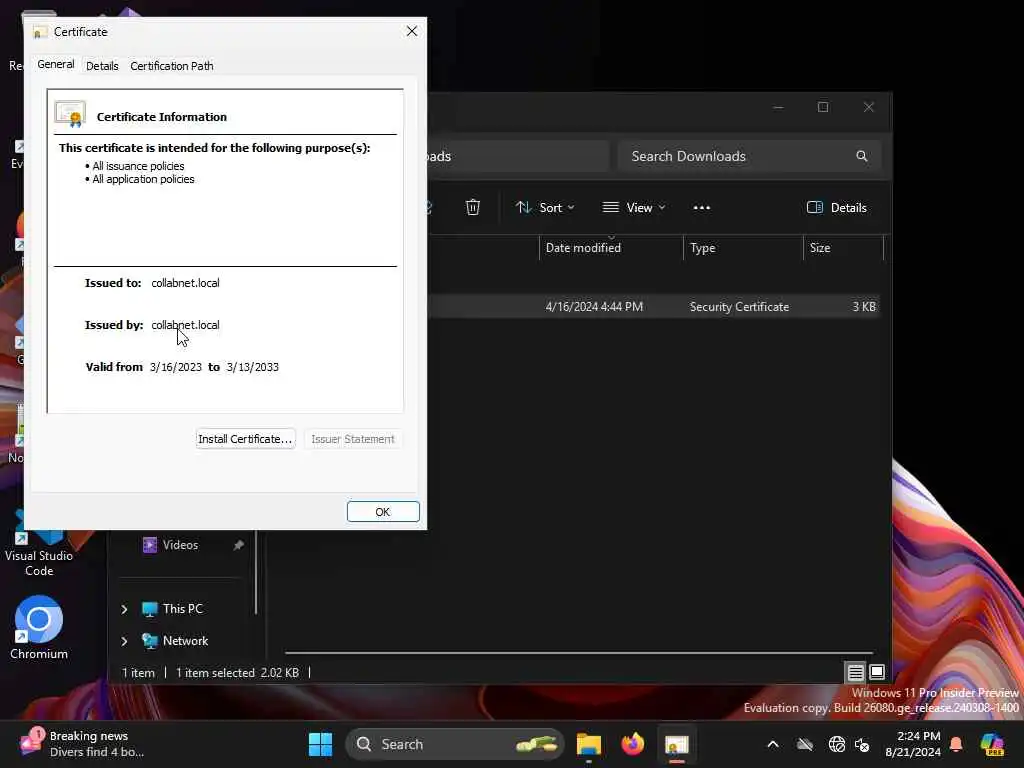Click the Certificate app taskbar icon
This screenshot has width=1024, height=768.
click(x=677, y=744)
